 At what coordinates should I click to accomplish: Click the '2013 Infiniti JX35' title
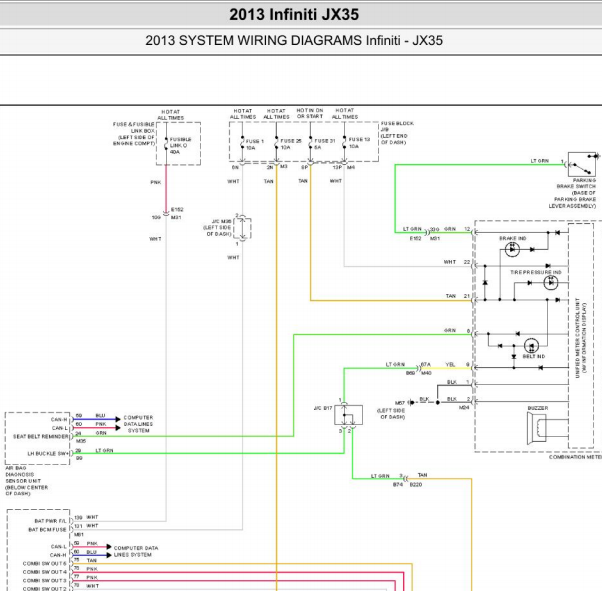[294, 15]
